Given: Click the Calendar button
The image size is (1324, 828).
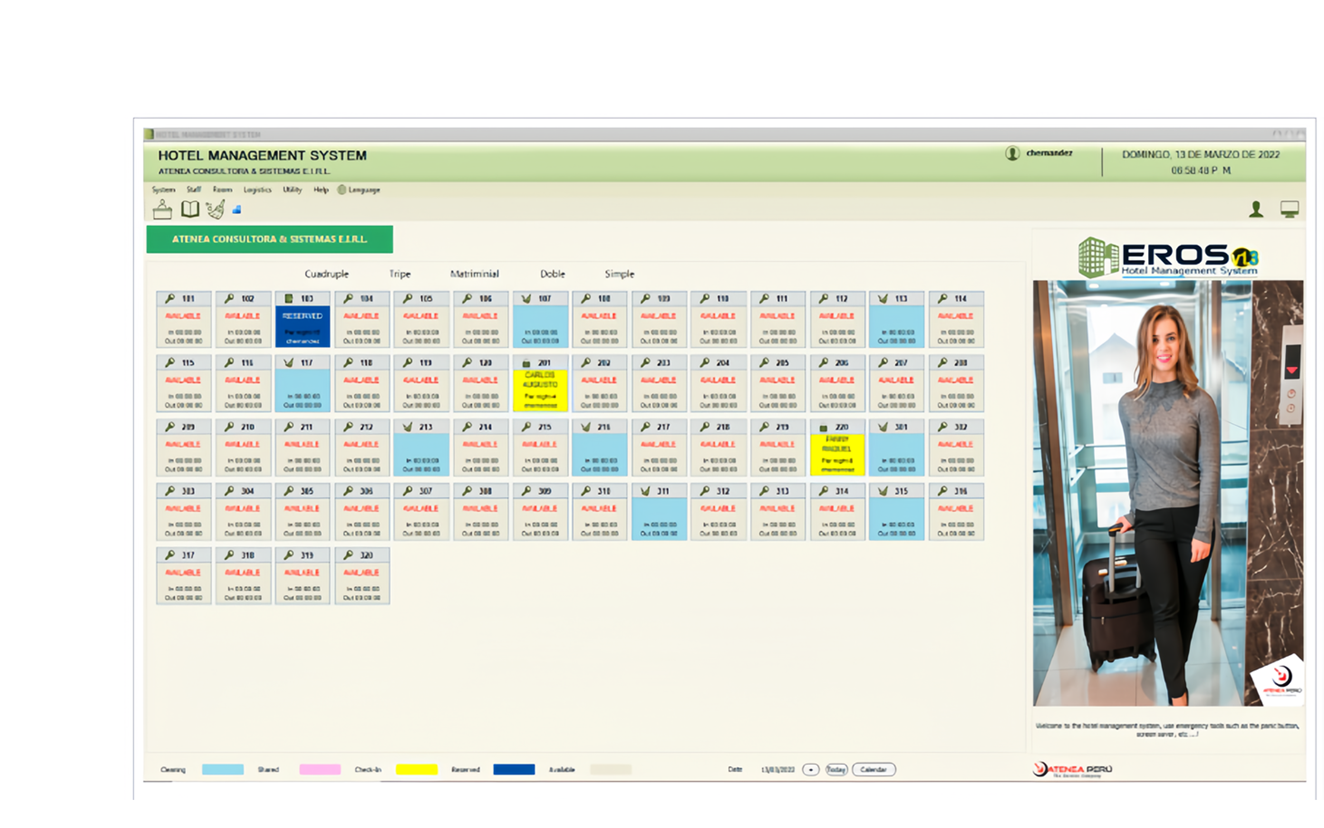Looking at the screenshot, I should click(873, 769).
